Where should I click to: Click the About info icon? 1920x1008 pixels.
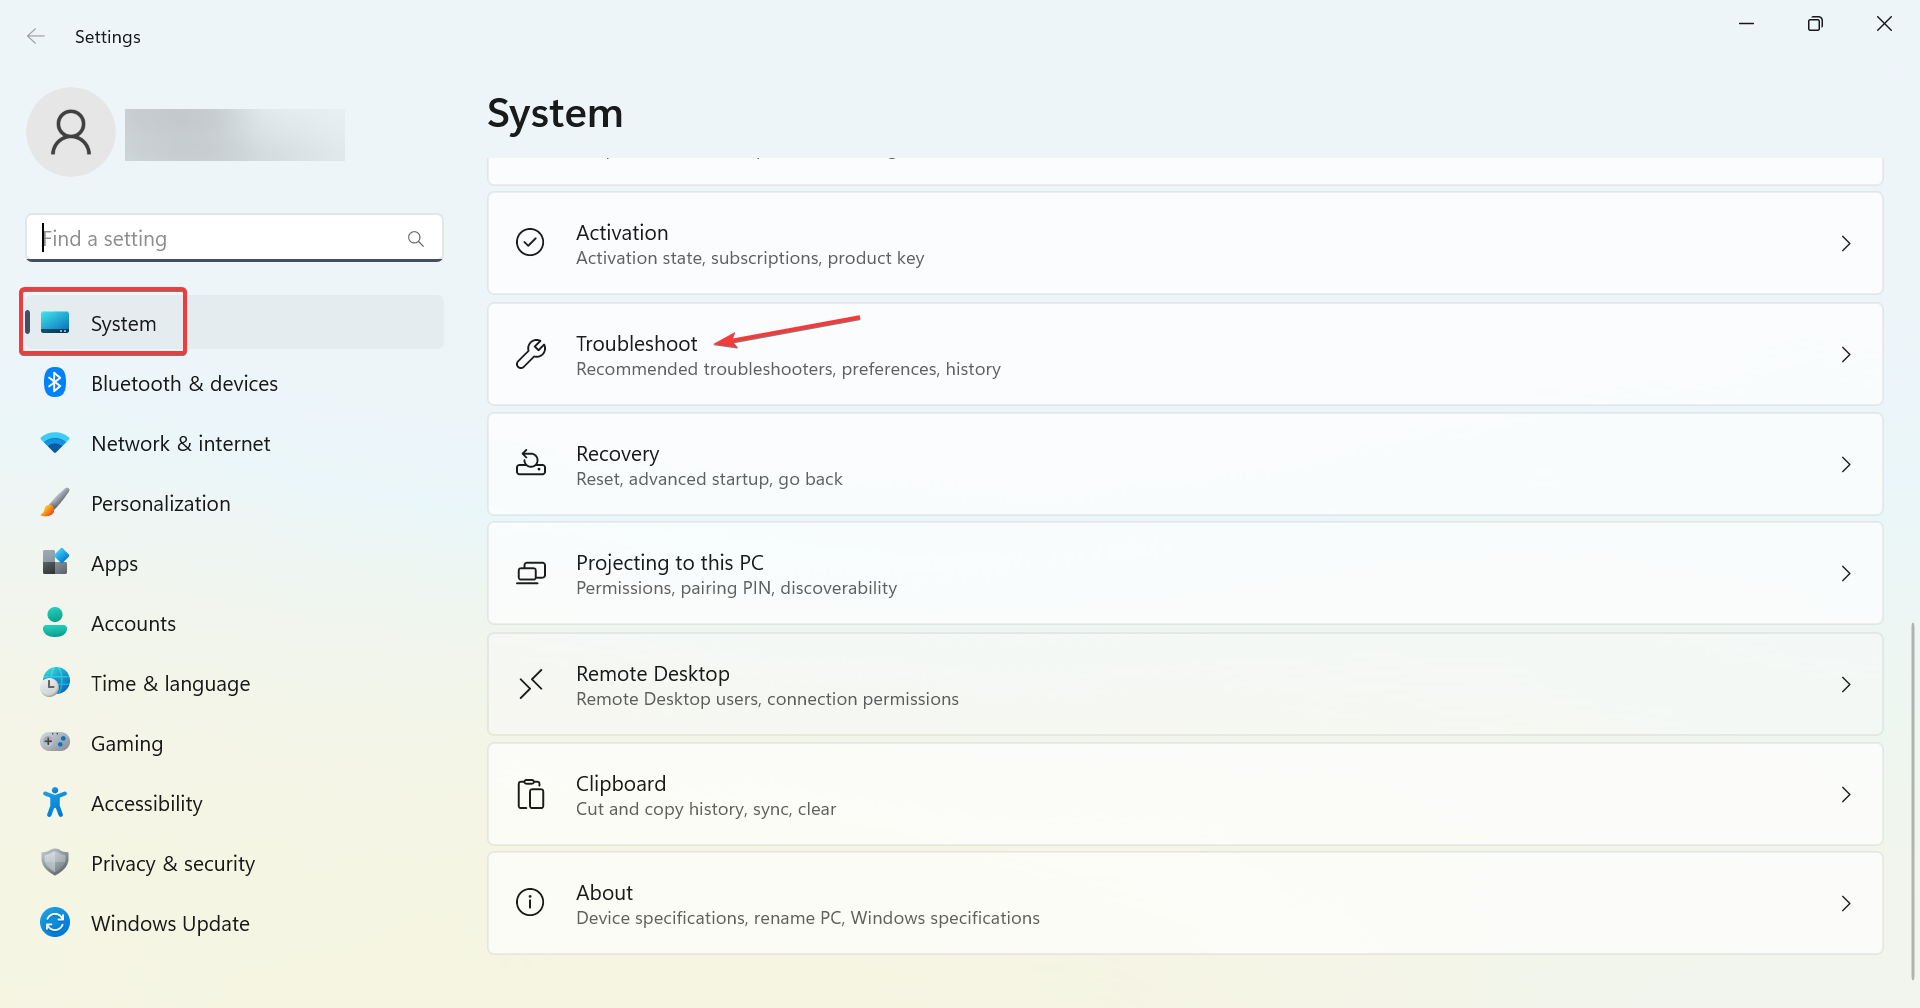[530, 902]
